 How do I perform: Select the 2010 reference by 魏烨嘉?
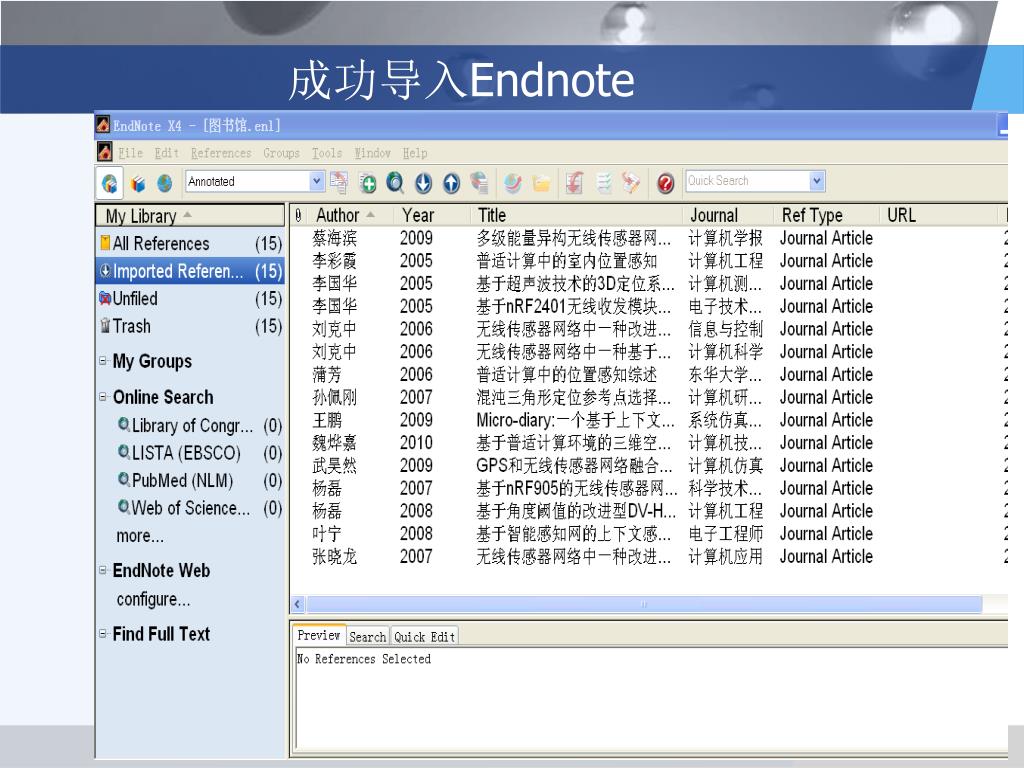coord(648,443)
